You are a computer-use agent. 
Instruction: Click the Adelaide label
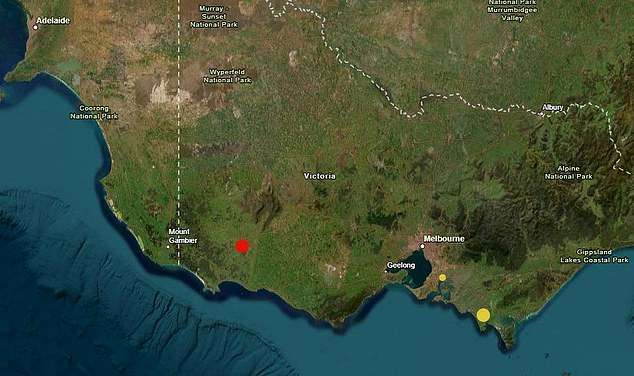(x=53, y=21)
